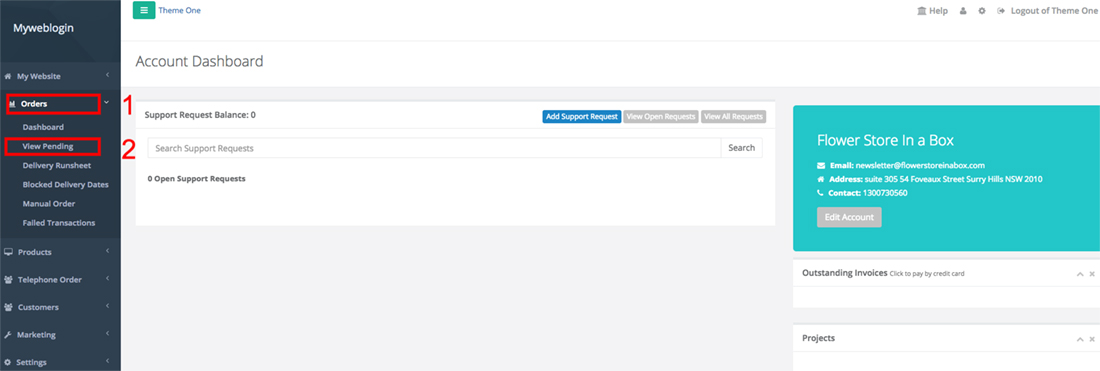This screenshot has width=1100, height=371.
Task: Expand the My Website menu
Action: click(60, 76)
